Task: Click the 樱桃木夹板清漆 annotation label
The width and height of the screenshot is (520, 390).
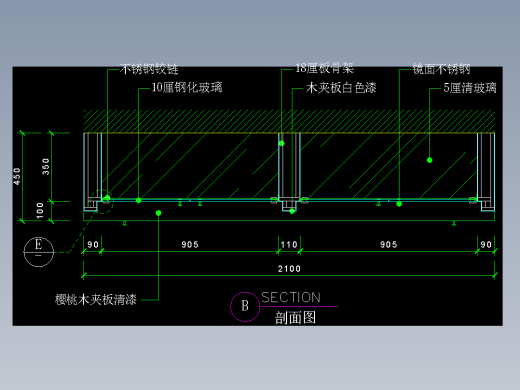Action: 96,300
